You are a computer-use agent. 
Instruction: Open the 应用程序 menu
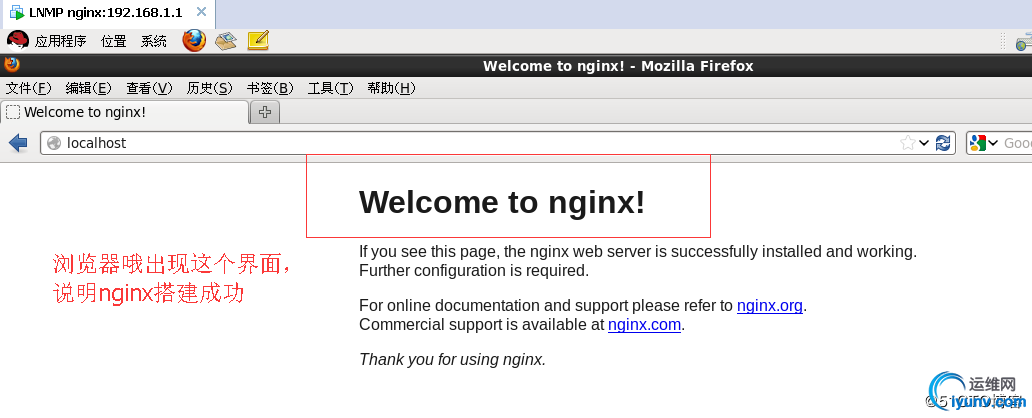(x=61, y=41)
